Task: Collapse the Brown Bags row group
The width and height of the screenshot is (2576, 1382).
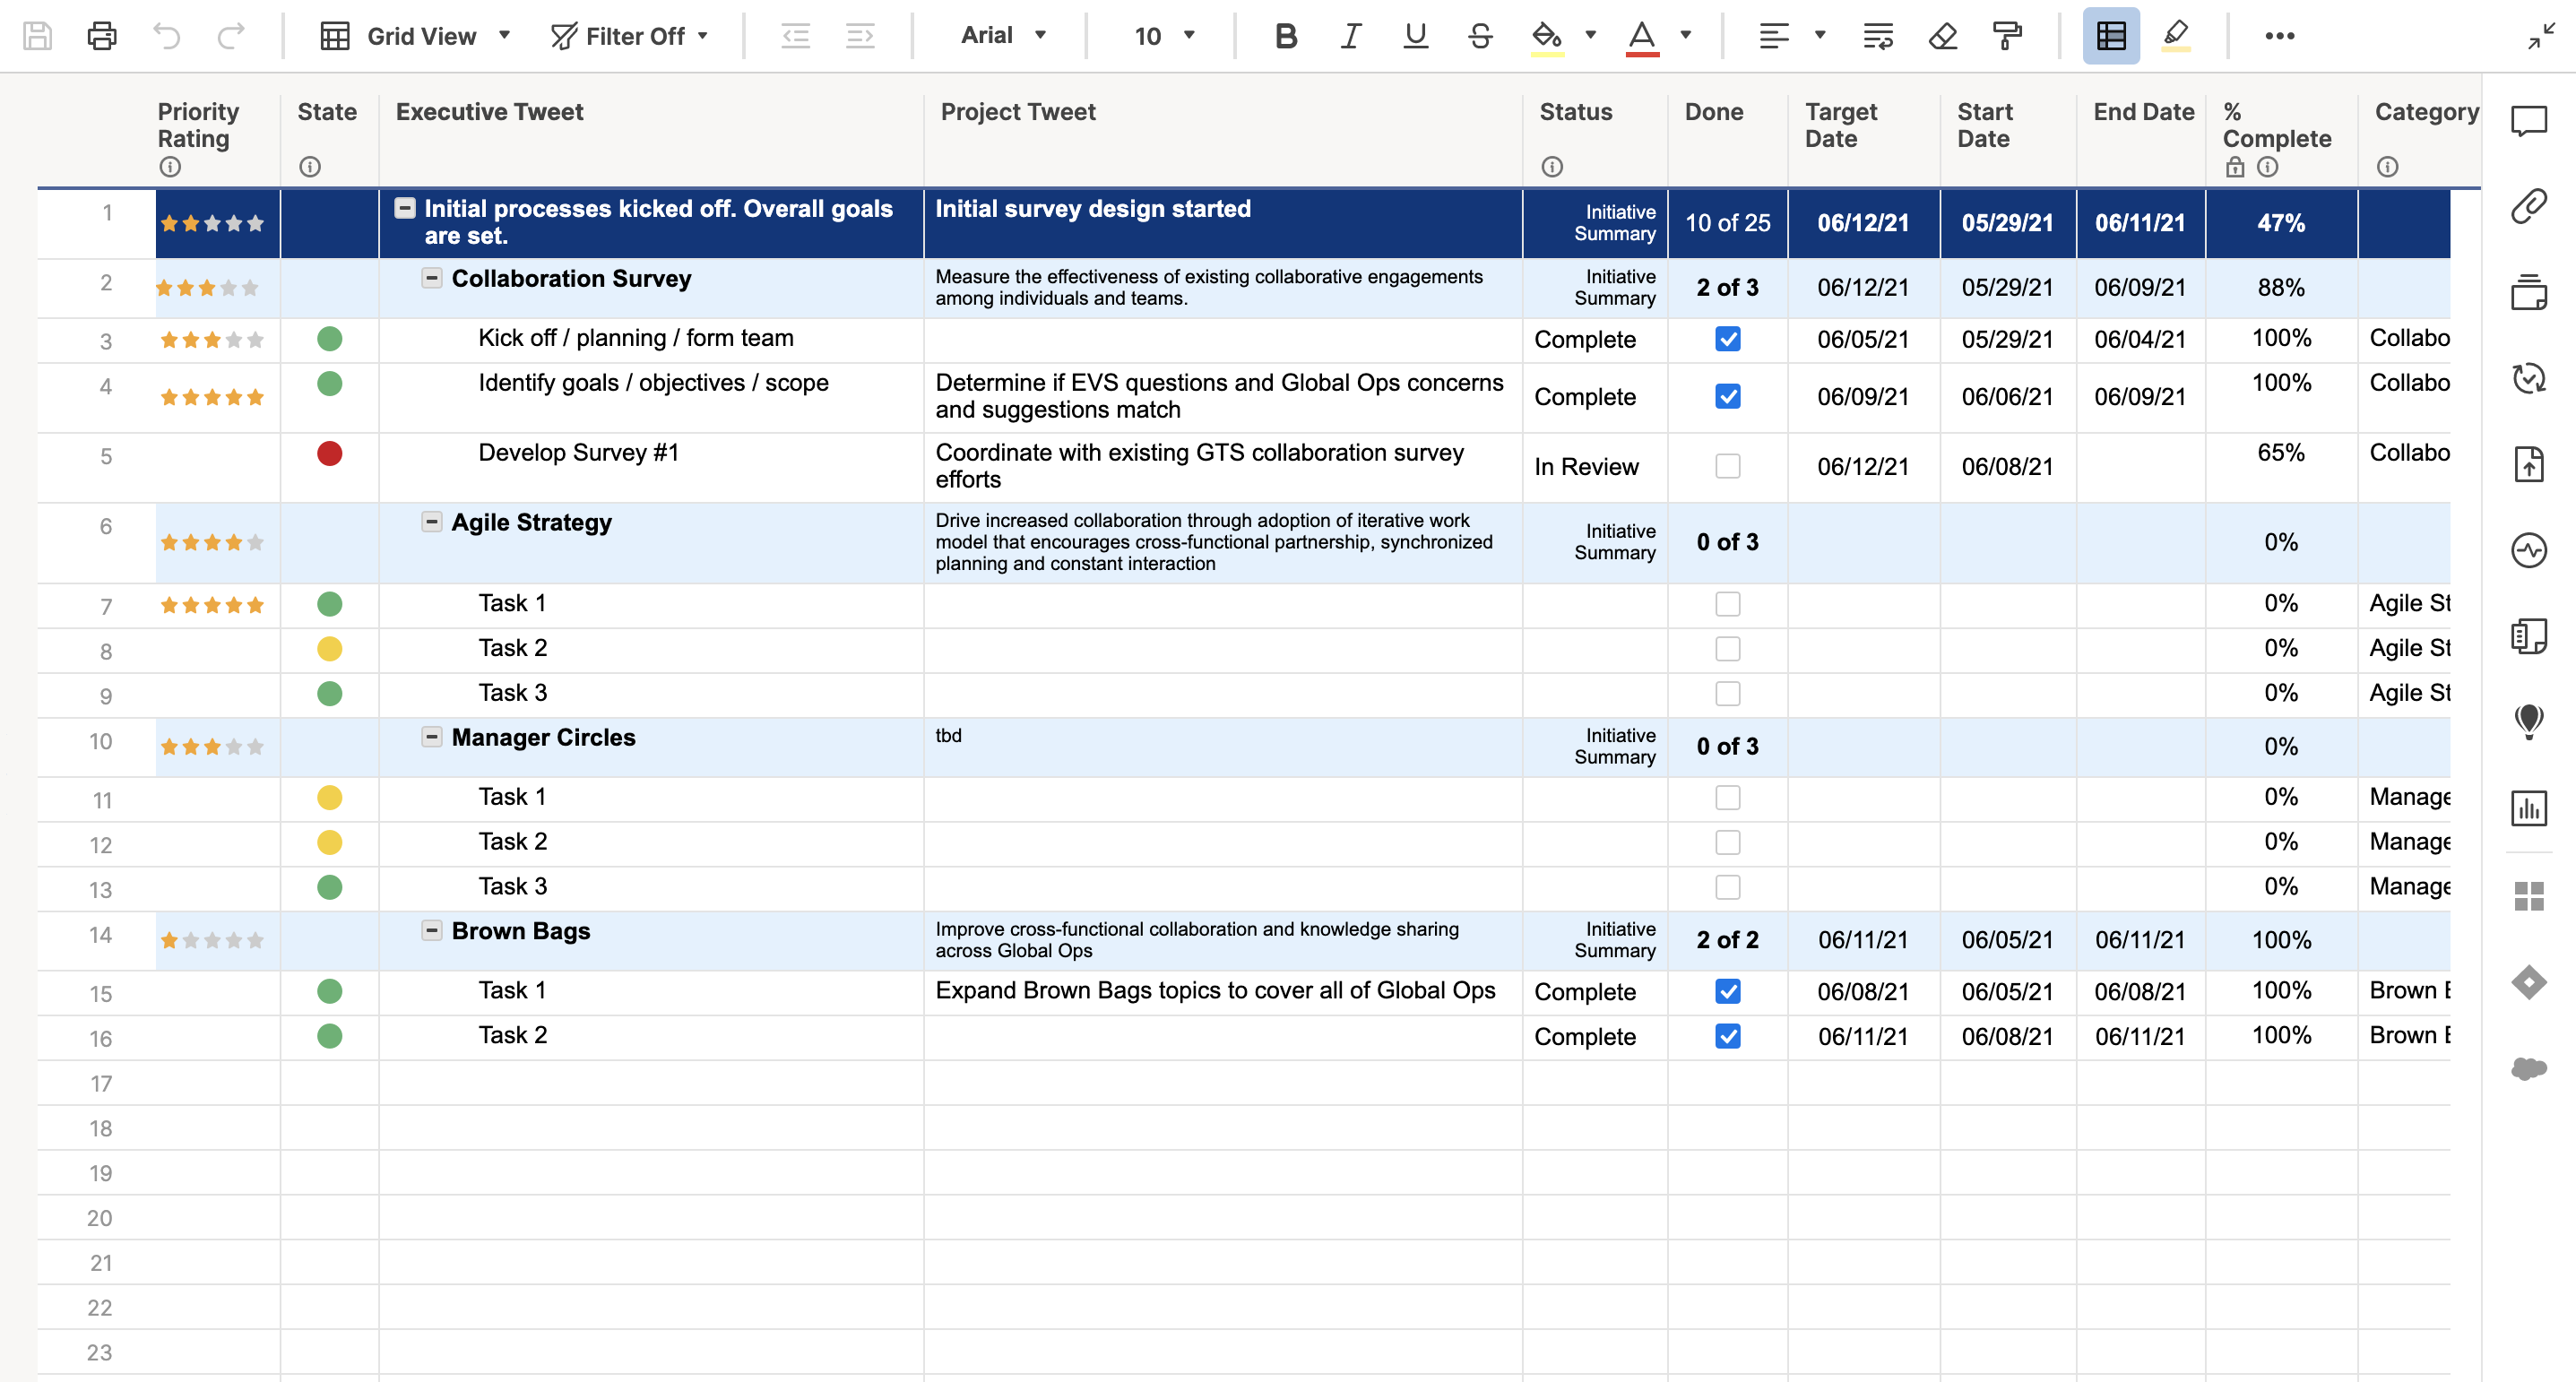Action: (x=431, y=930)
